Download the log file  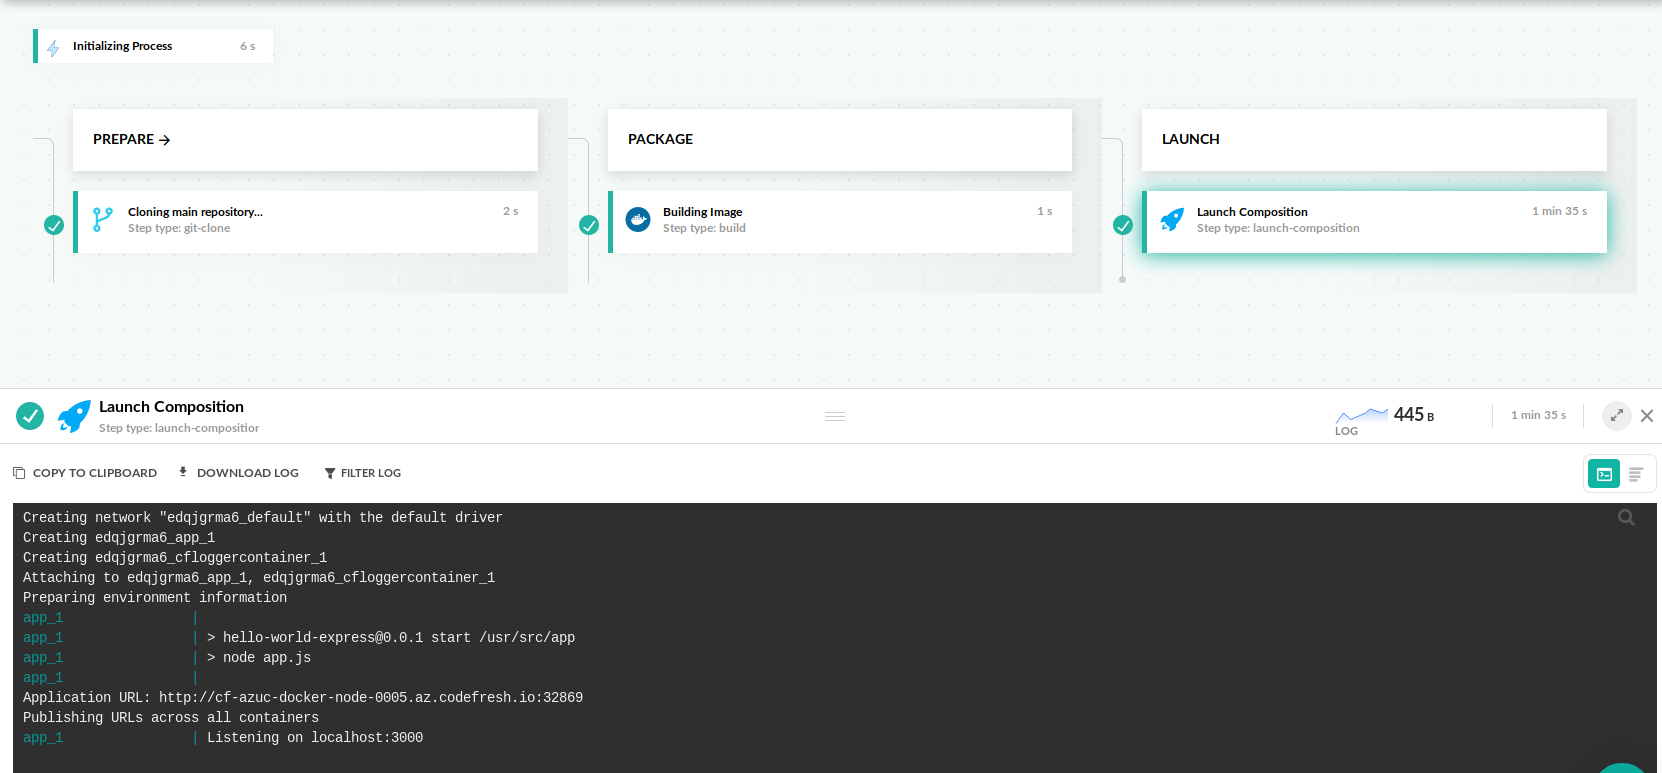tap(238, 473)
